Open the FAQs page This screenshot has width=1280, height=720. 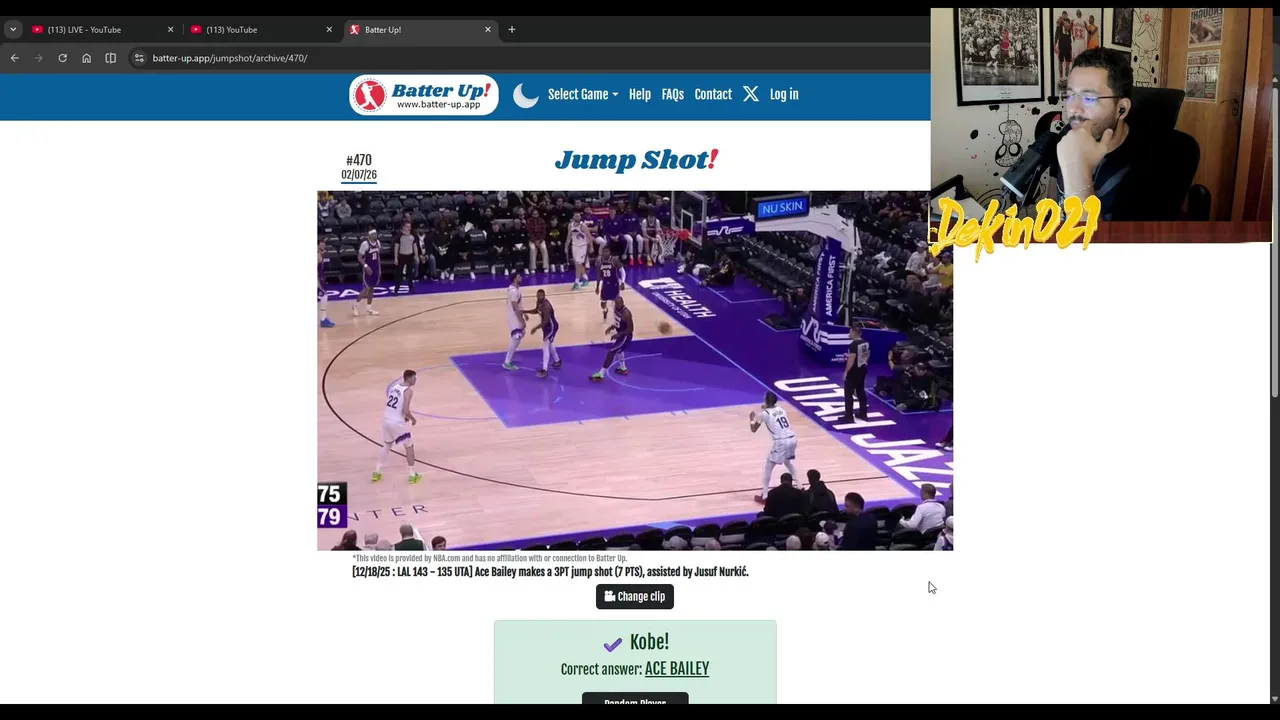[x=673, y=94]
